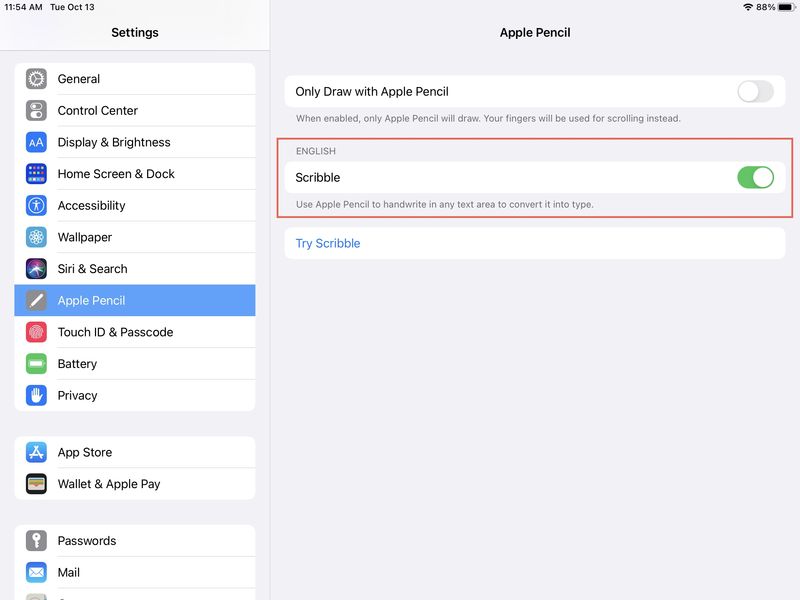This screenshot has width=800, height=600.
Task: Tap the Control Center icon
Action: click(x=36, y=111)
